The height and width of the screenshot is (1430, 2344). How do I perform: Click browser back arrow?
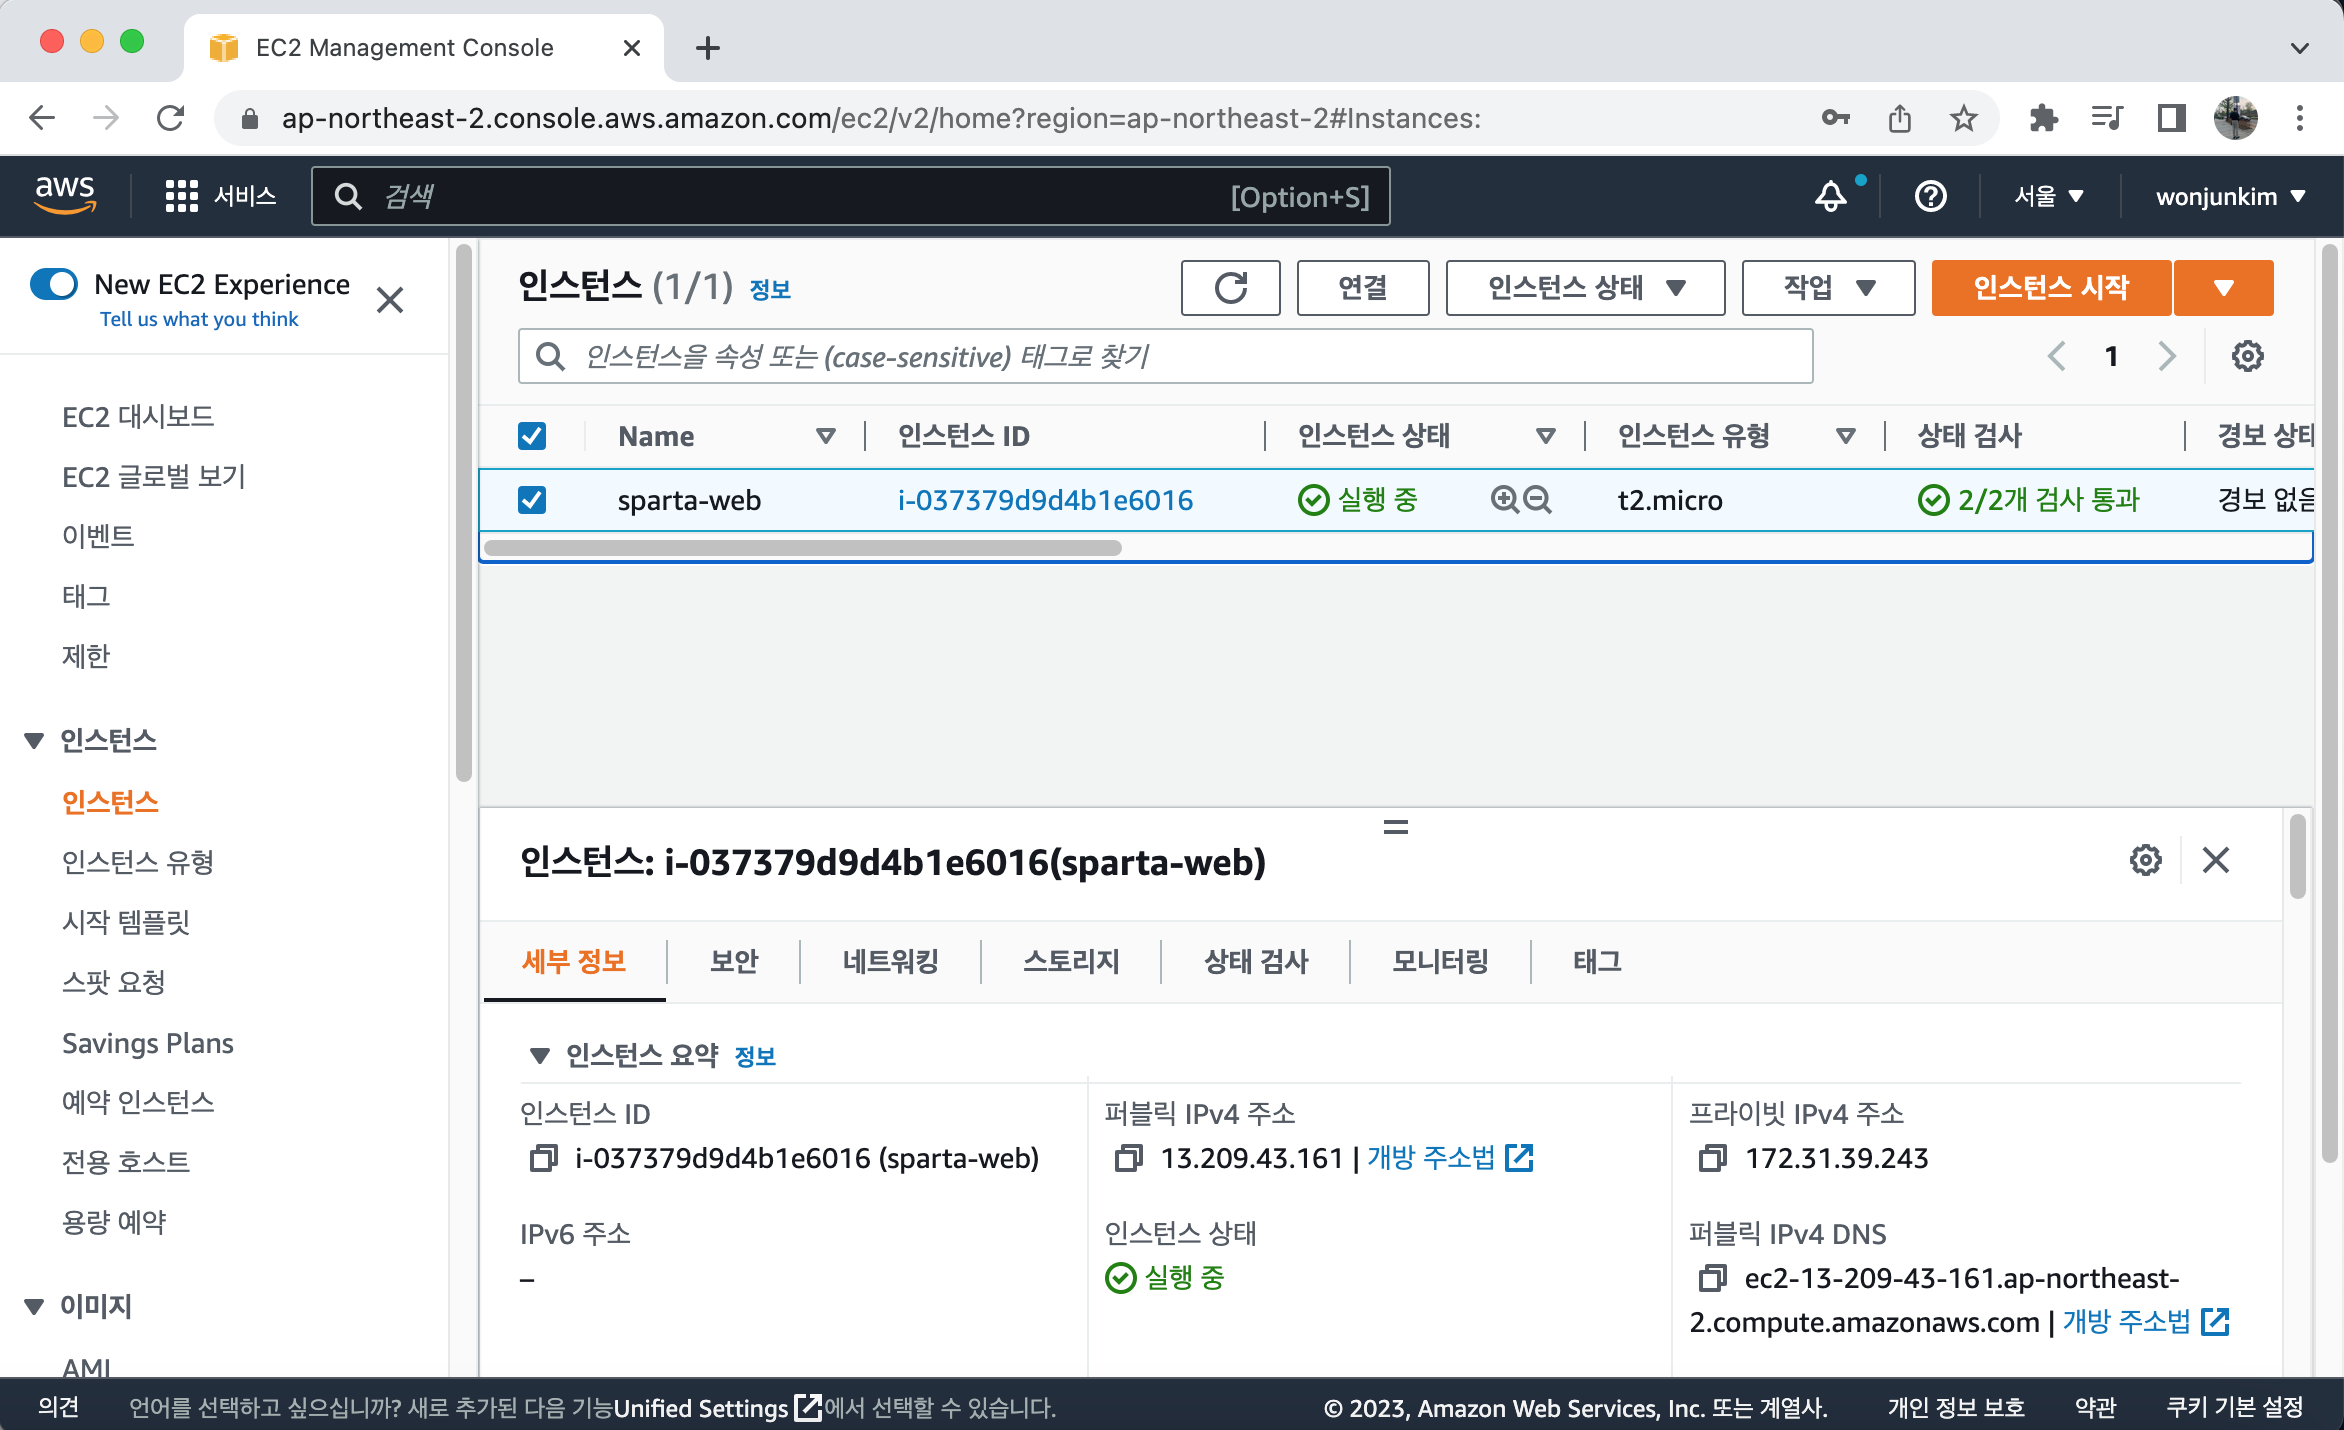point(42,118)
